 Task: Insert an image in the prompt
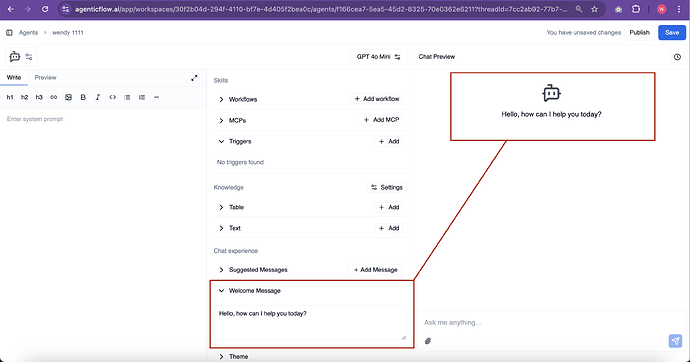68,97
